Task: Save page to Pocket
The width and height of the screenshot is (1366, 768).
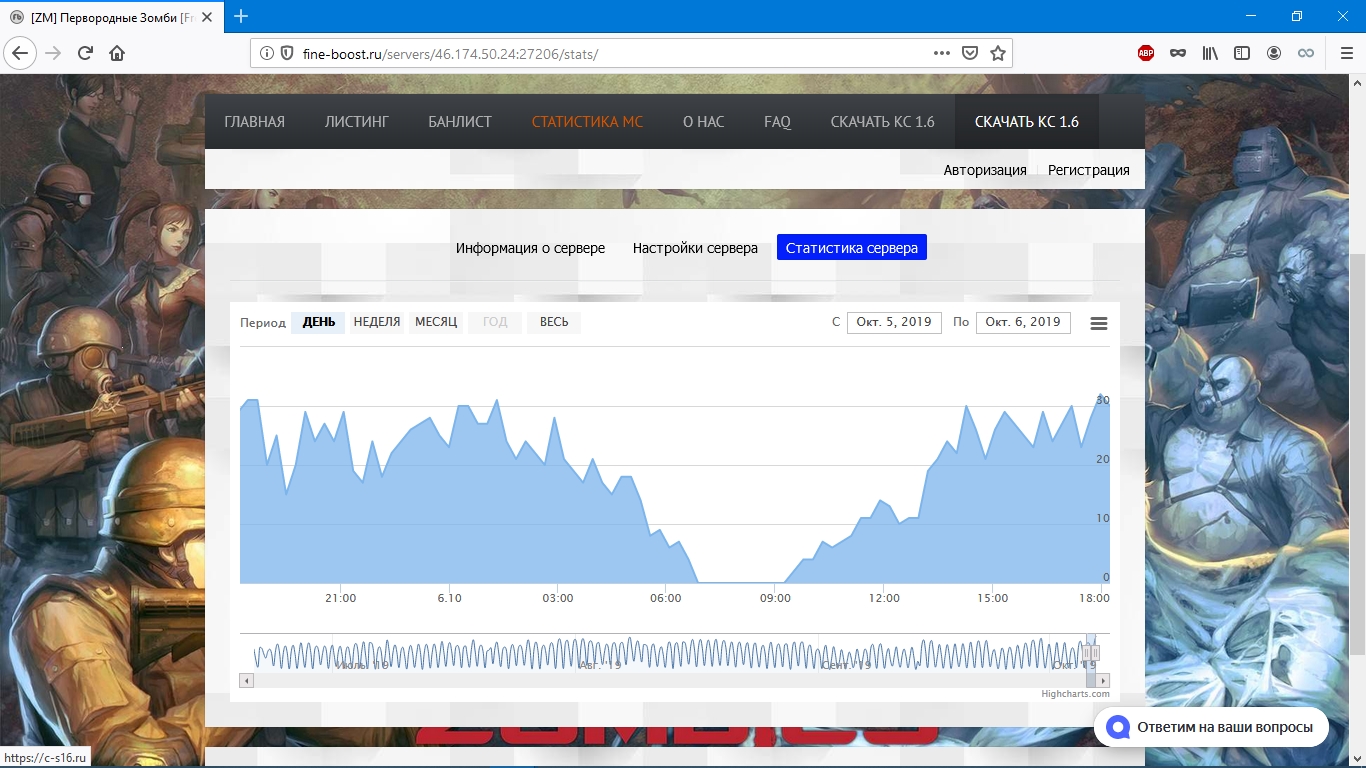Action: pyautogui.click(x=970, y=53)
